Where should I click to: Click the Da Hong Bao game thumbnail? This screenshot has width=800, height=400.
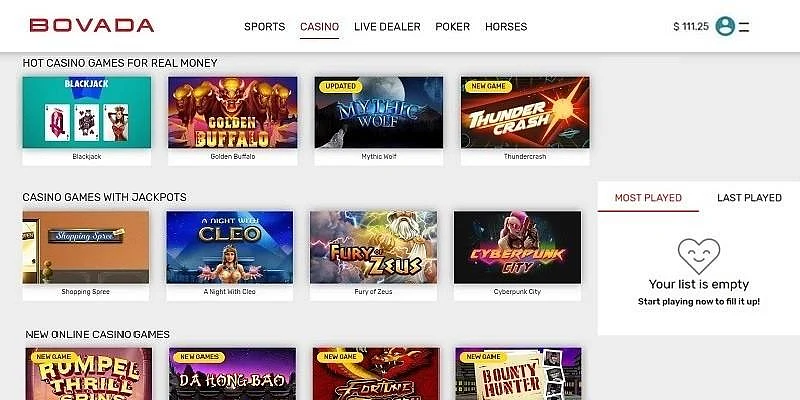[233, 374]
